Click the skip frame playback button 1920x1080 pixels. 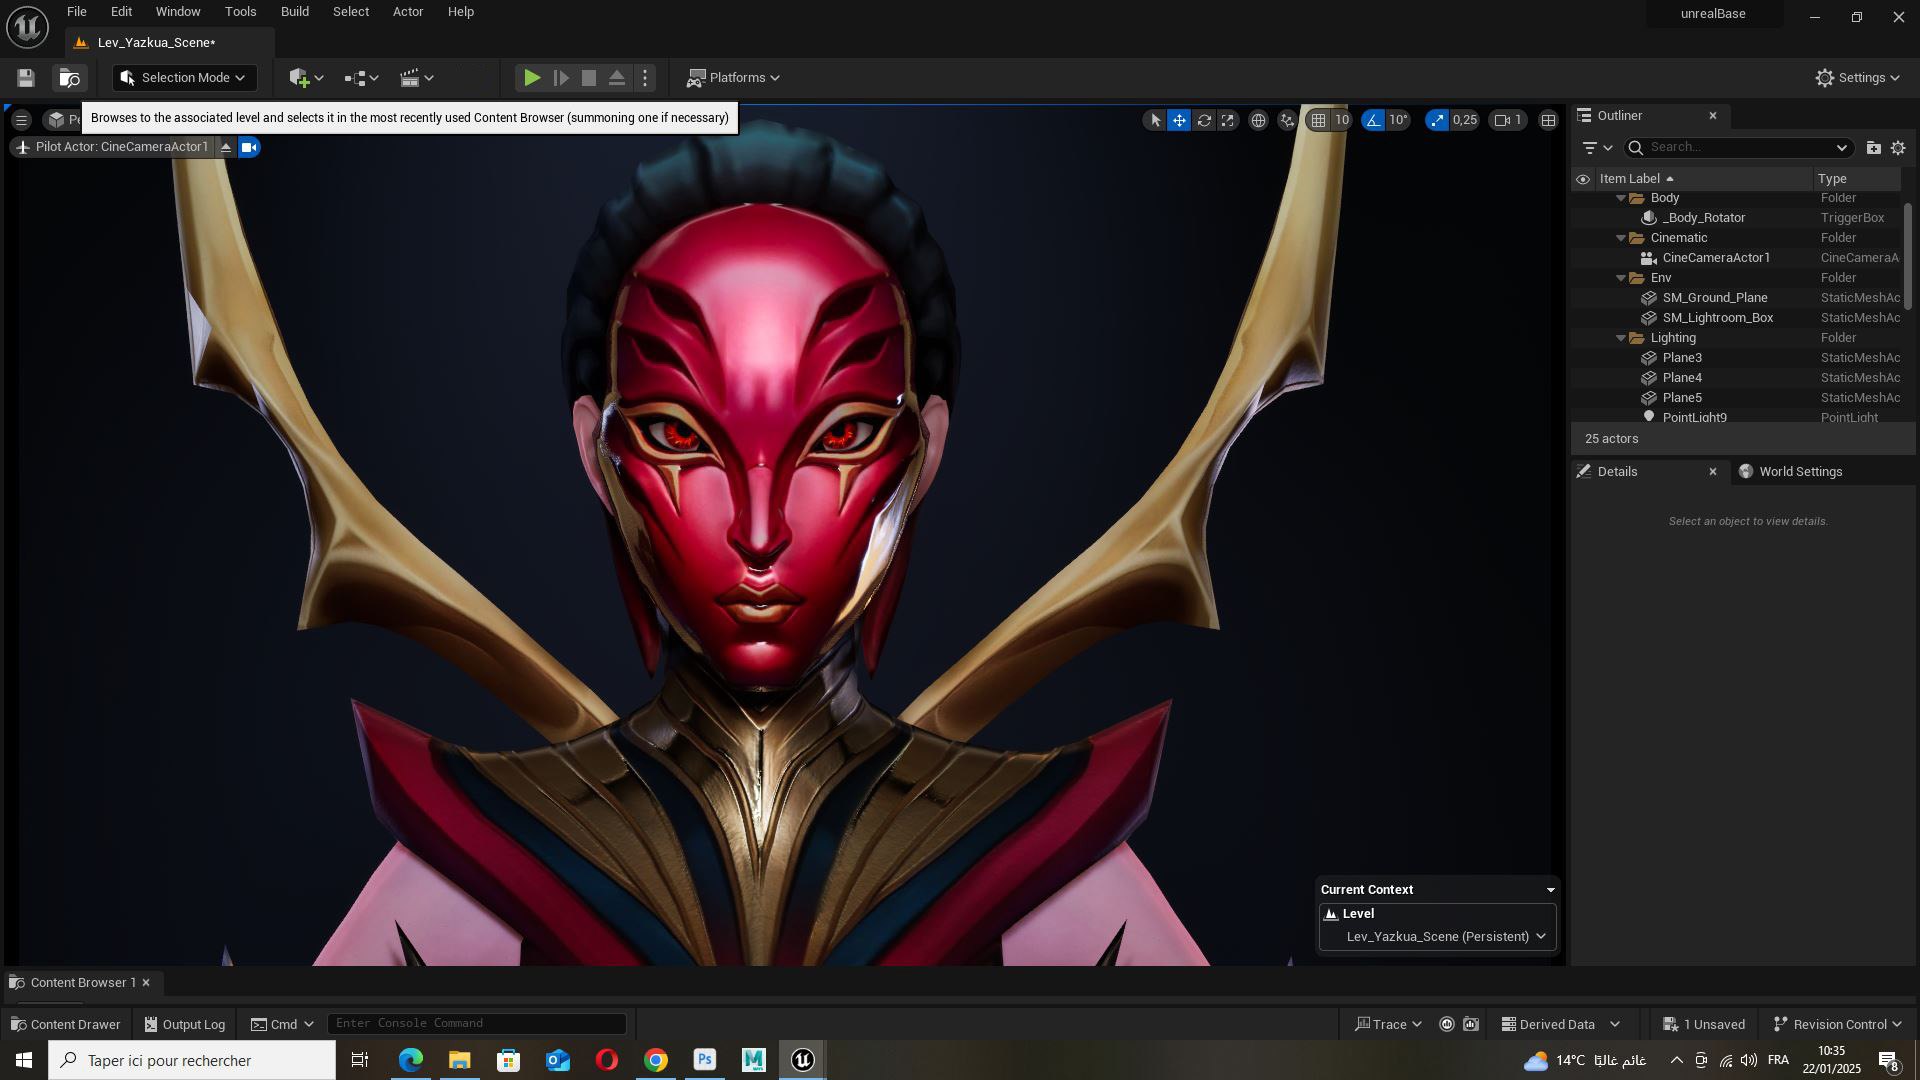[561, 78]
